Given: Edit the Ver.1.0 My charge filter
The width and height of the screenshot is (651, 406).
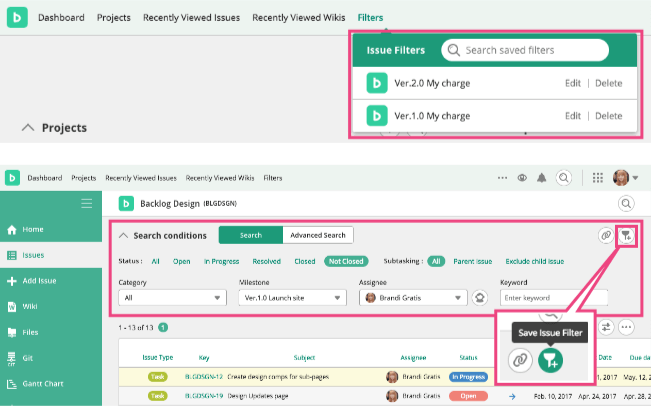Looking at the screenshot, I should (573, 116).
